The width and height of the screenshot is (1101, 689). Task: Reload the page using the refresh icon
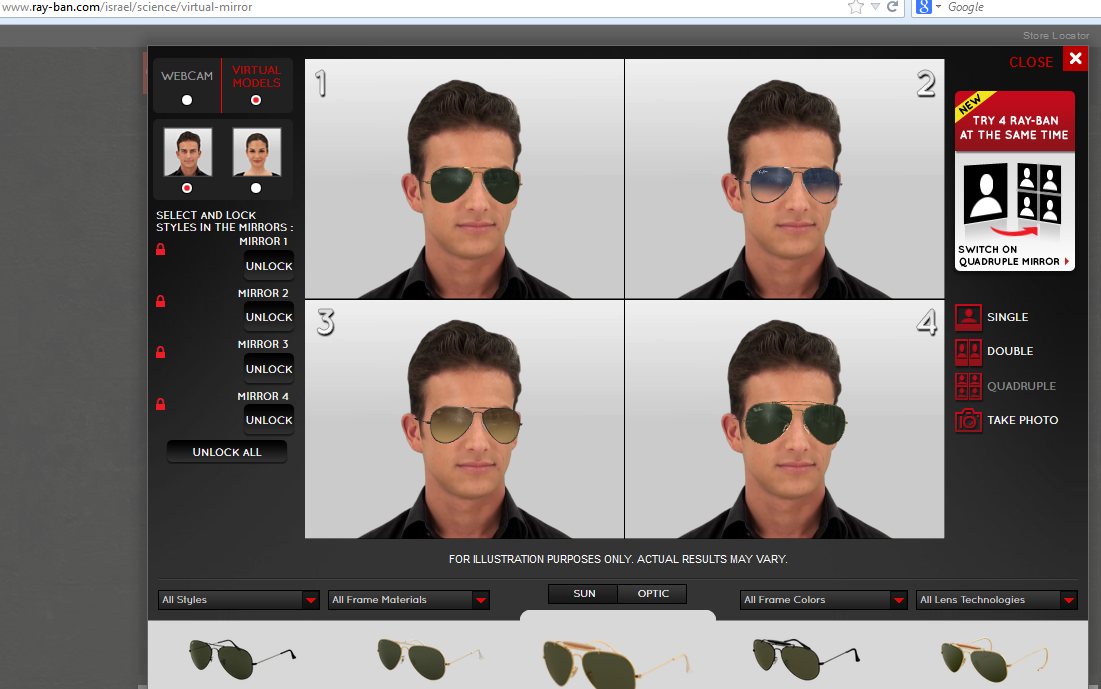point(892,7)
